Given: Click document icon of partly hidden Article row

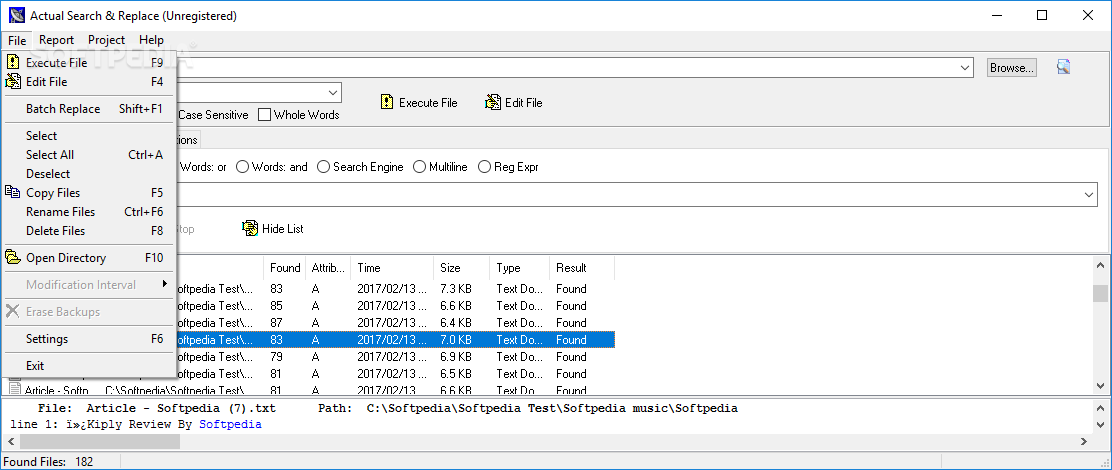Looking at the screenshot, I should tap(15, 389).
